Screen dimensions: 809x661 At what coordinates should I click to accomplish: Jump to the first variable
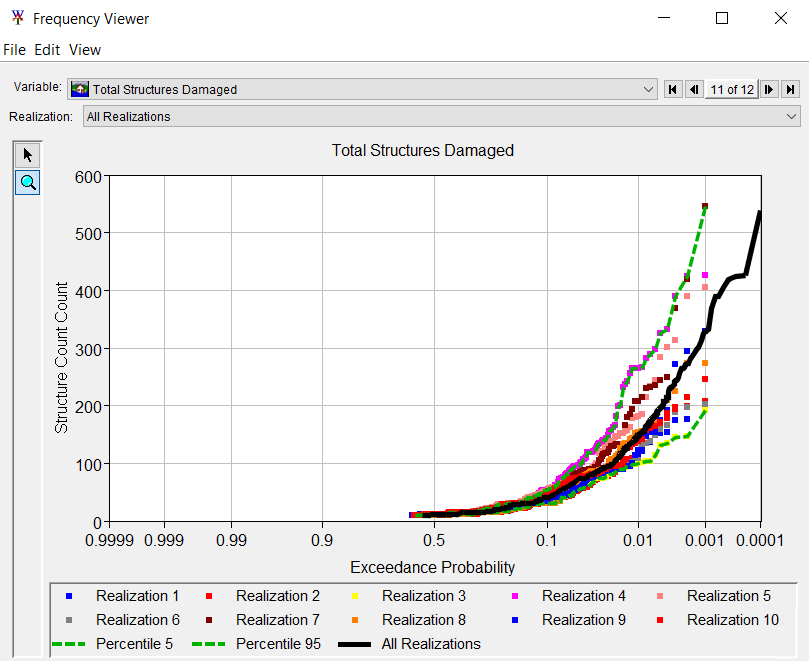point(674,89)
